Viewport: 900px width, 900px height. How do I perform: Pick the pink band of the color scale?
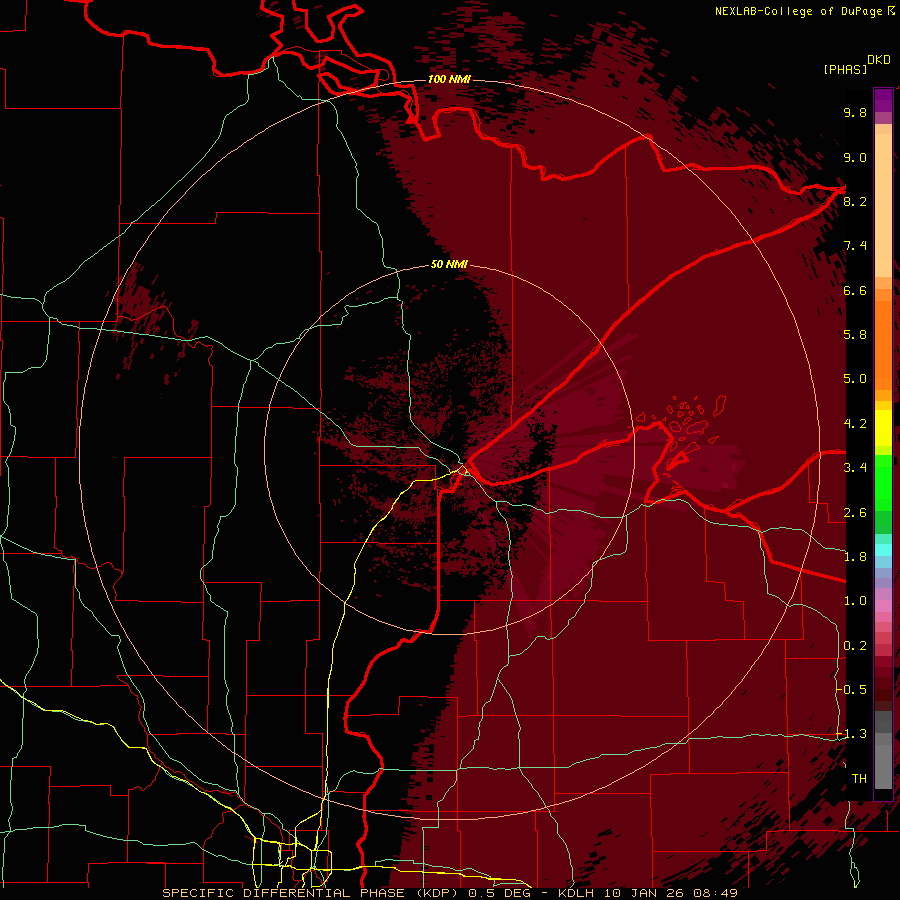pyautogui.click(x=883, y=606)
